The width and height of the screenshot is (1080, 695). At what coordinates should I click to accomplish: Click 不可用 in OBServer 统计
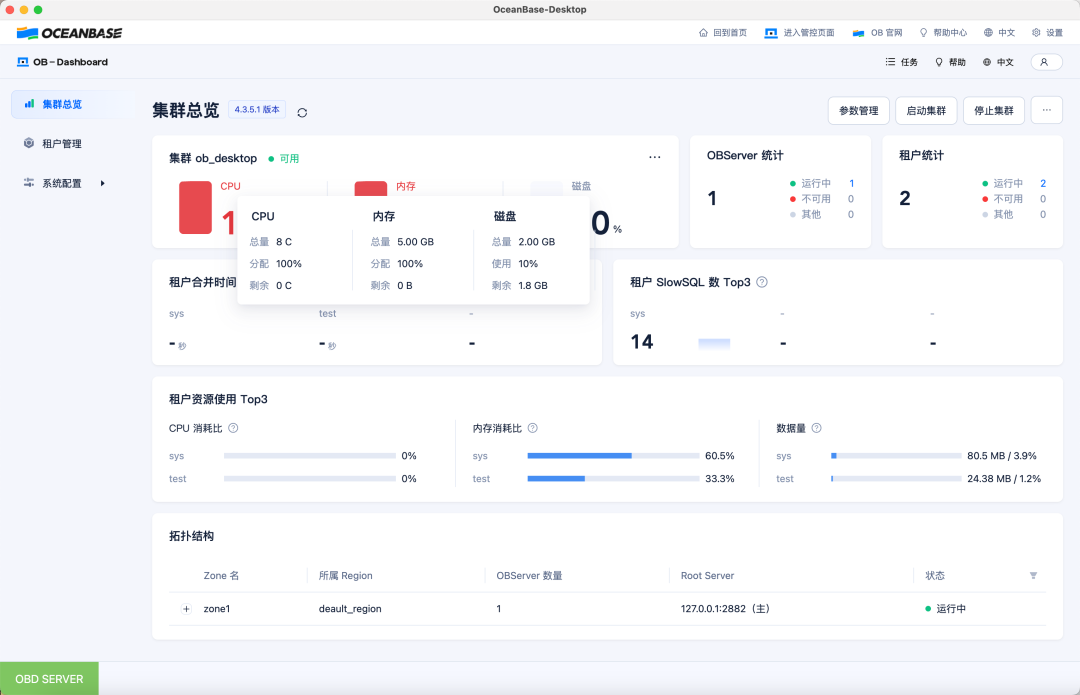tap(816, 199)
